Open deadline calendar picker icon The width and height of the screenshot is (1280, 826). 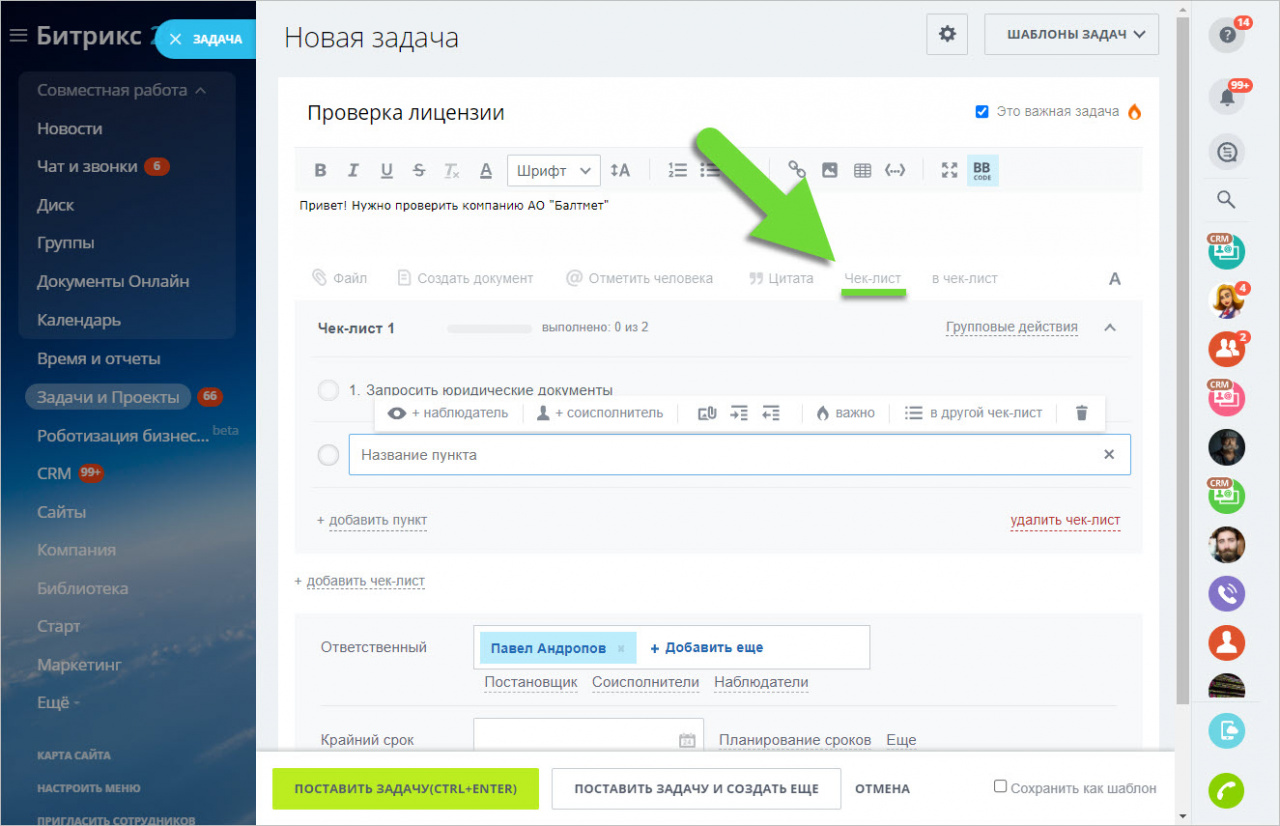point(687,740)
